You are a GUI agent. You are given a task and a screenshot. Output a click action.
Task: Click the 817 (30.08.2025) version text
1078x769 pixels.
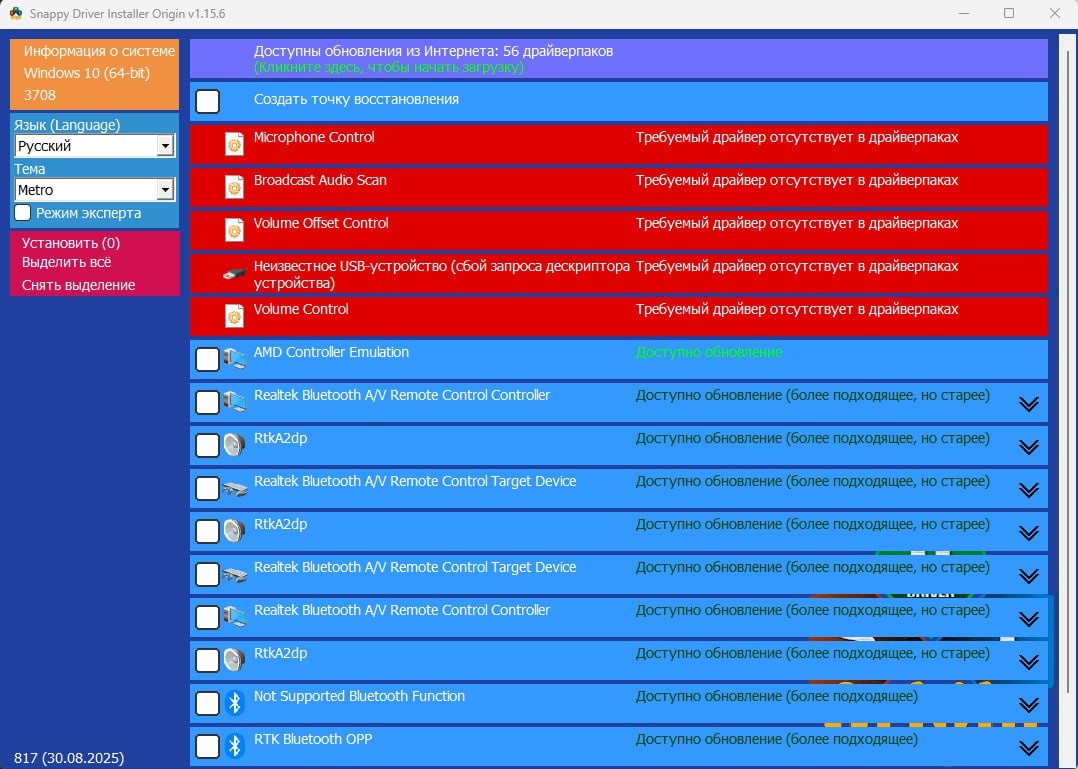(69, 758)
